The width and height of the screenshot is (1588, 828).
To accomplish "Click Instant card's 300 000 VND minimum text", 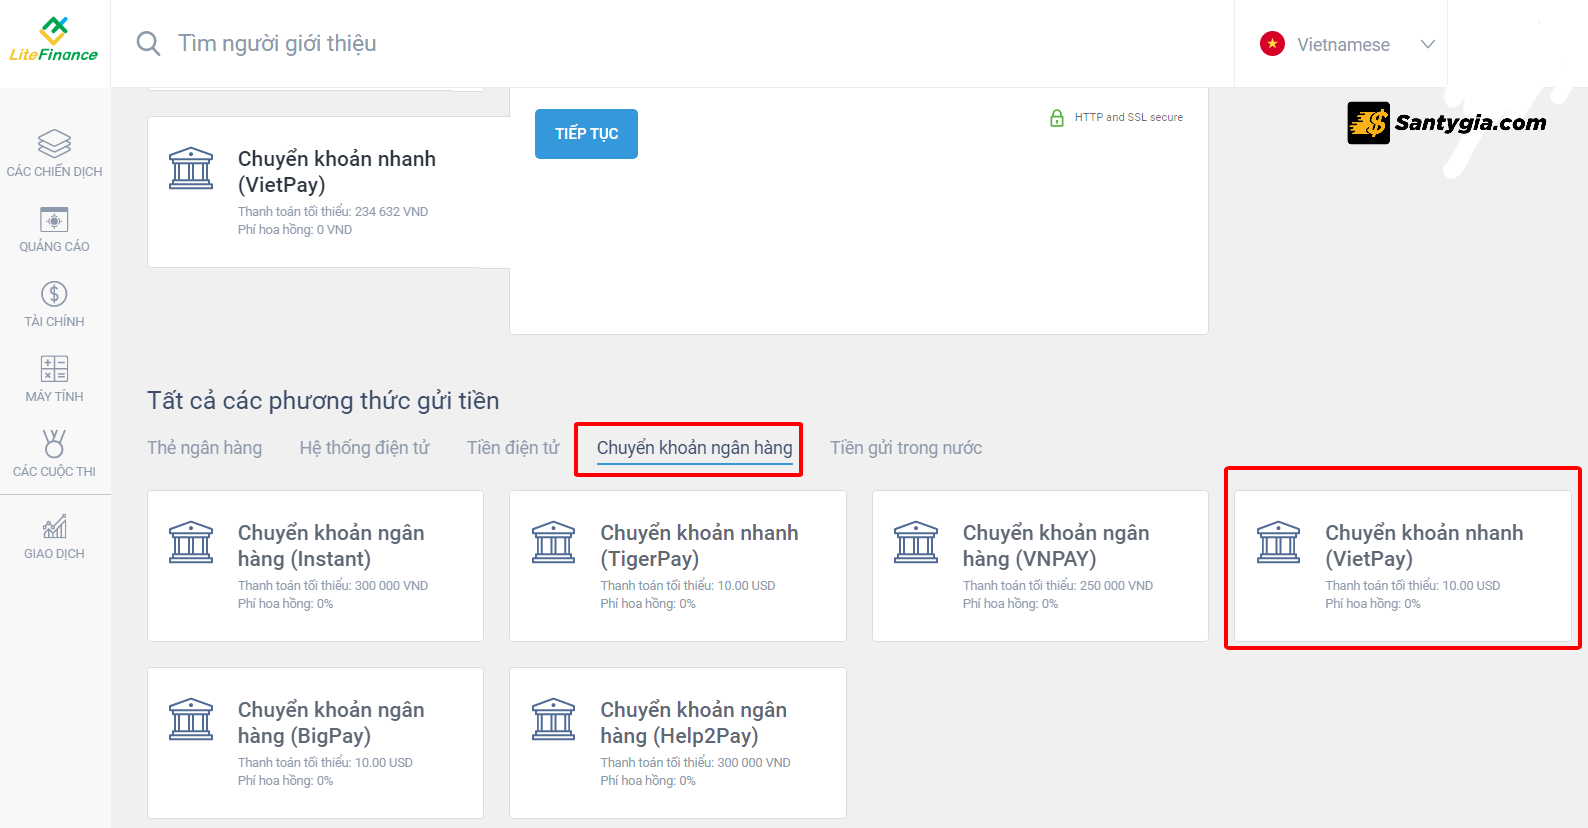I will (333, 586).
